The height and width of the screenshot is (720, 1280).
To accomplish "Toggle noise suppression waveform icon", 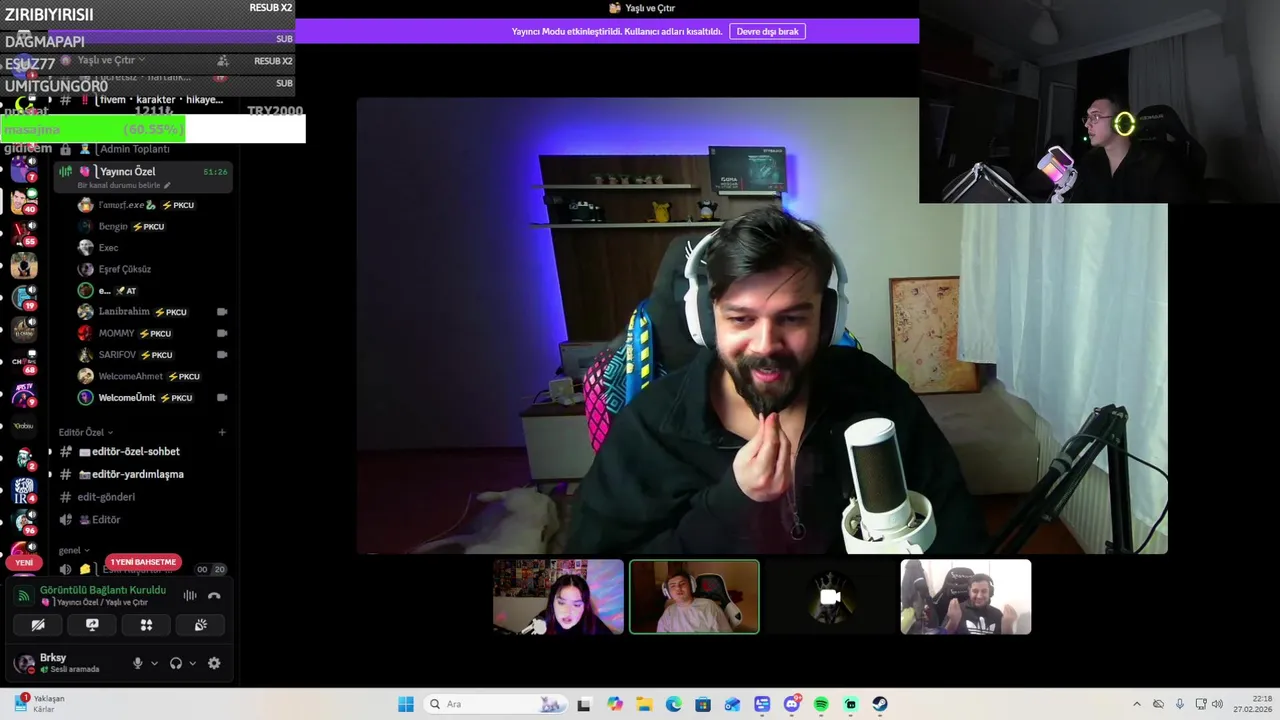I will [x=190, y=596].
